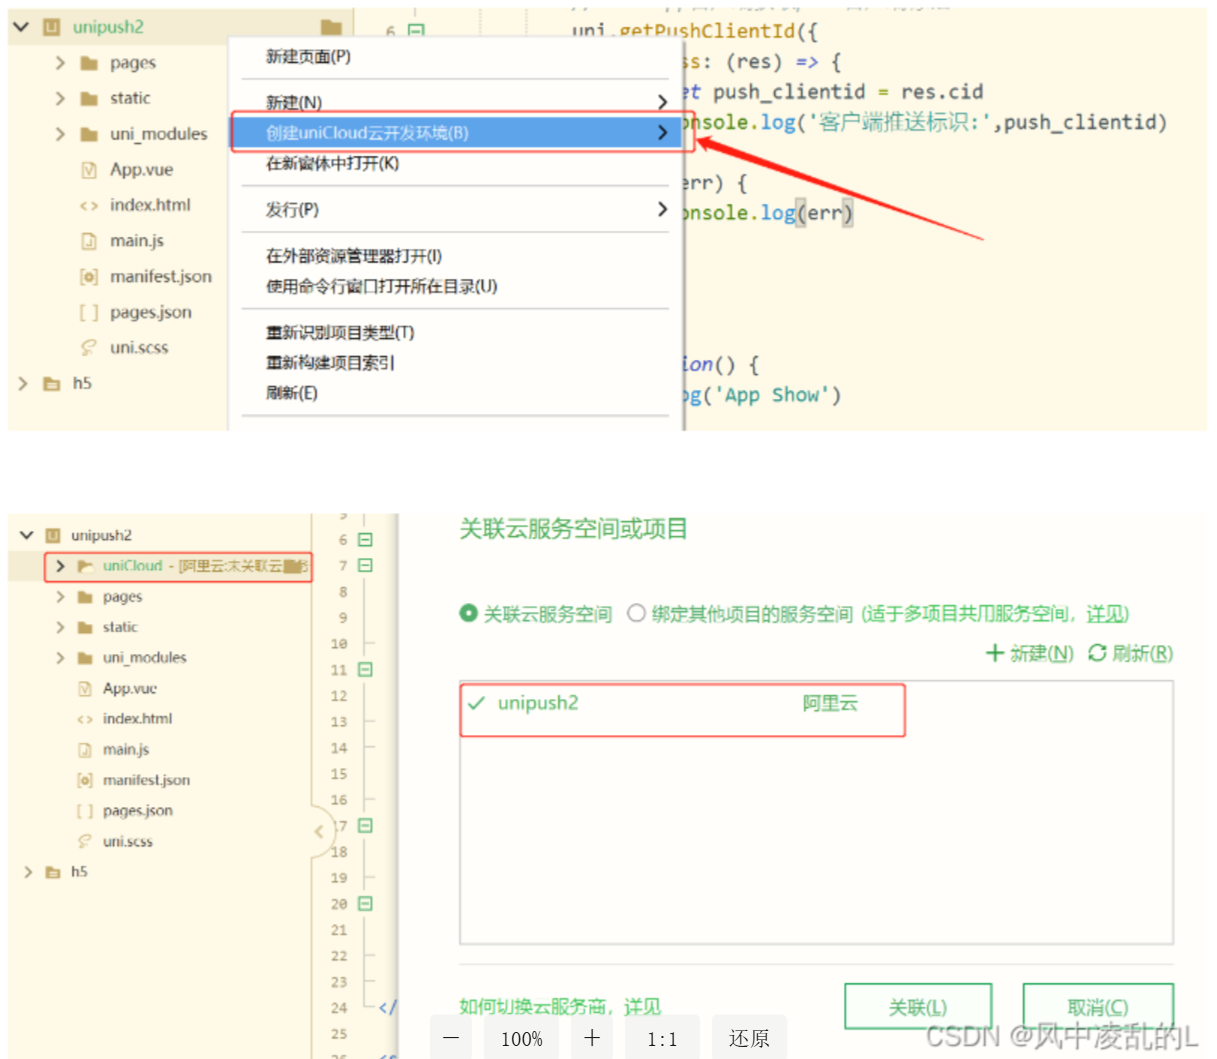This screenshot has width=1217, height=1059.
Task: Click the App.vue file icon in lower tree
Action: pyautogui.click(x=85, y=689)
